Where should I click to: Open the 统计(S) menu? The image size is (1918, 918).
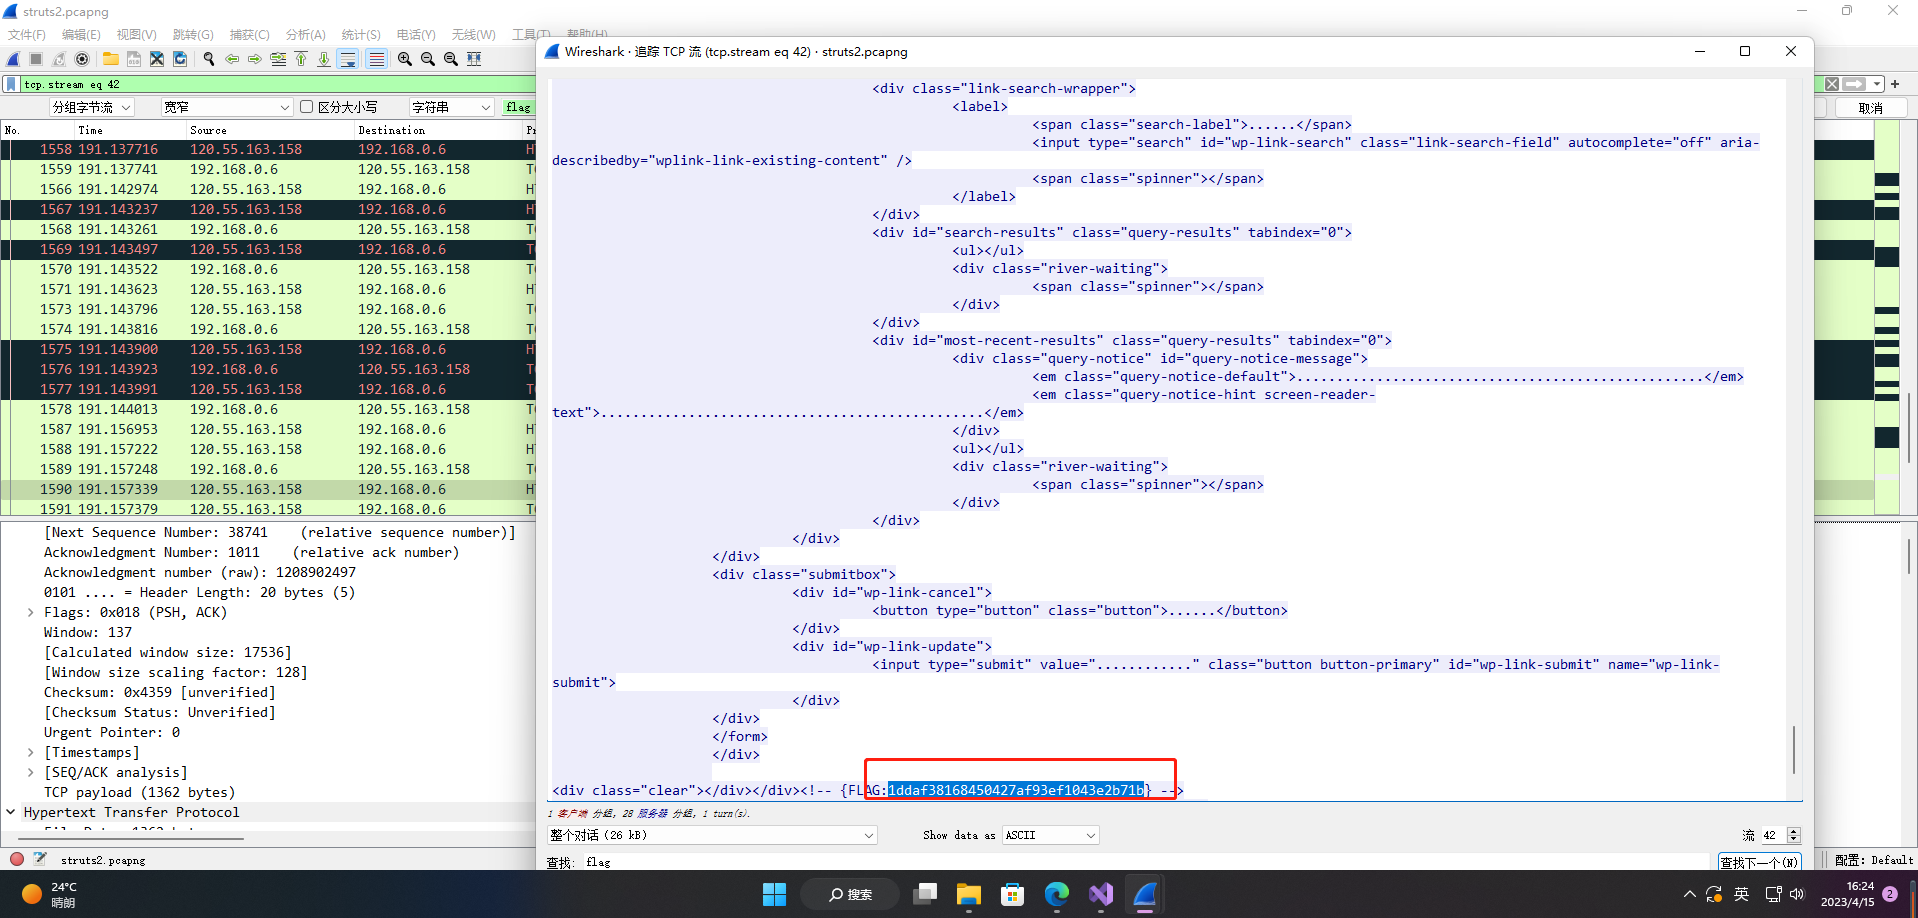[361, 34]
